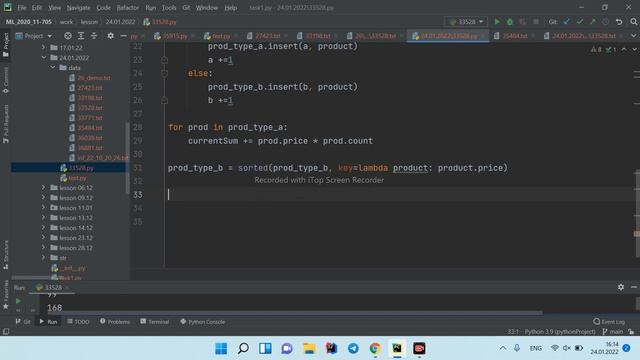Start debugging with the green bug icon
The image size is (640, 360).
pyautogui.click(x=510, y=22)
